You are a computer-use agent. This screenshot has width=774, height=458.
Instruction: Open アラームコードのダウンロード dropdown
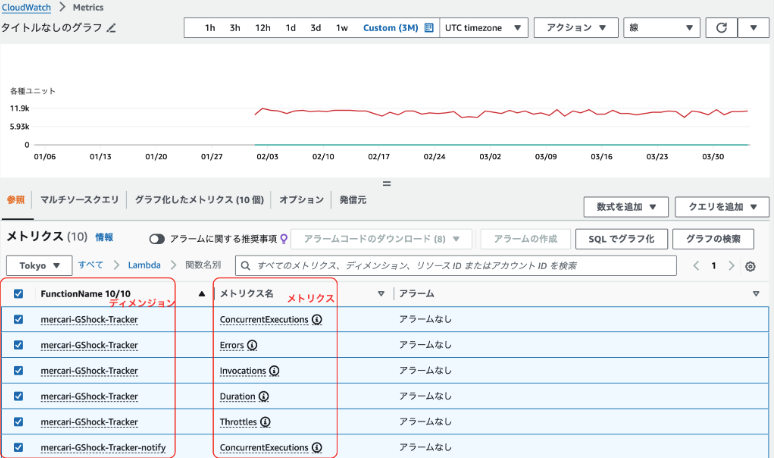click(x=382, y=239)
